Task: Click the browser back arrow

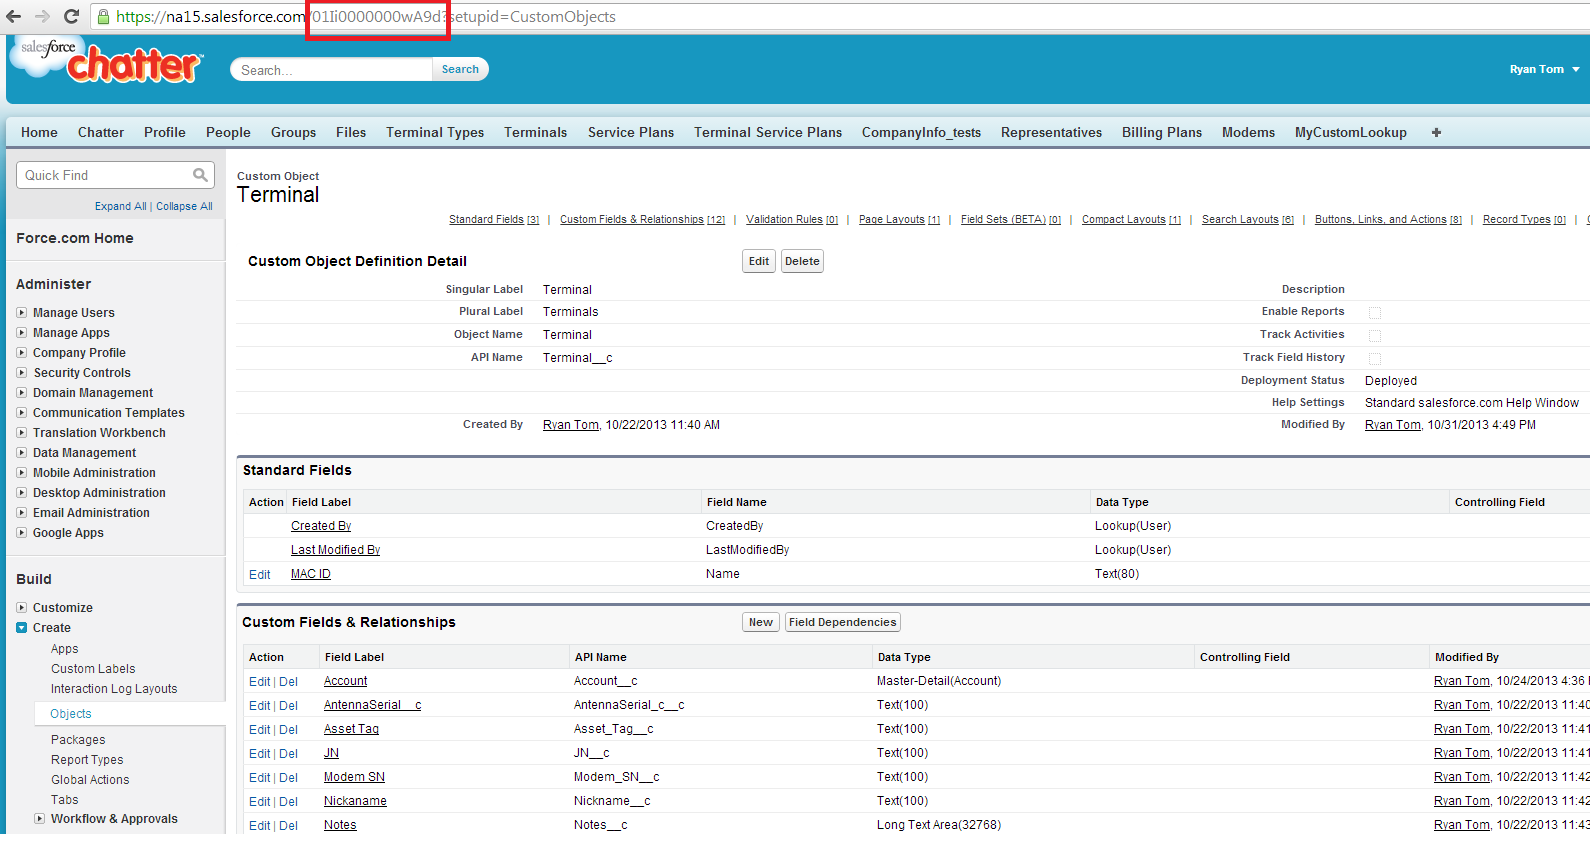Action: coord(14,16)
